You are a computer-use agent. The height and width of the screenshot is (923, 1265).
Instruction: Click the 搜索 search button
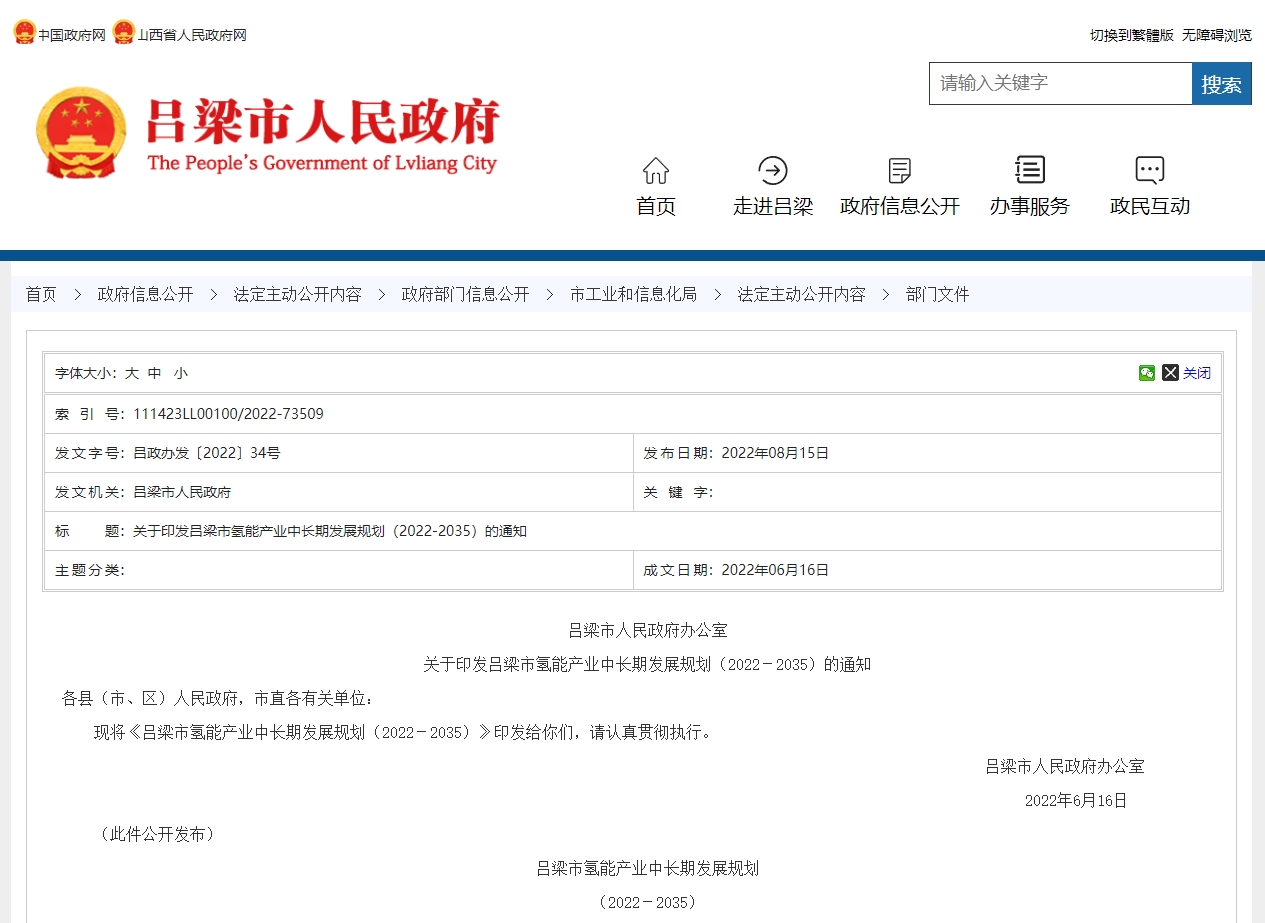coord(1222,84)
